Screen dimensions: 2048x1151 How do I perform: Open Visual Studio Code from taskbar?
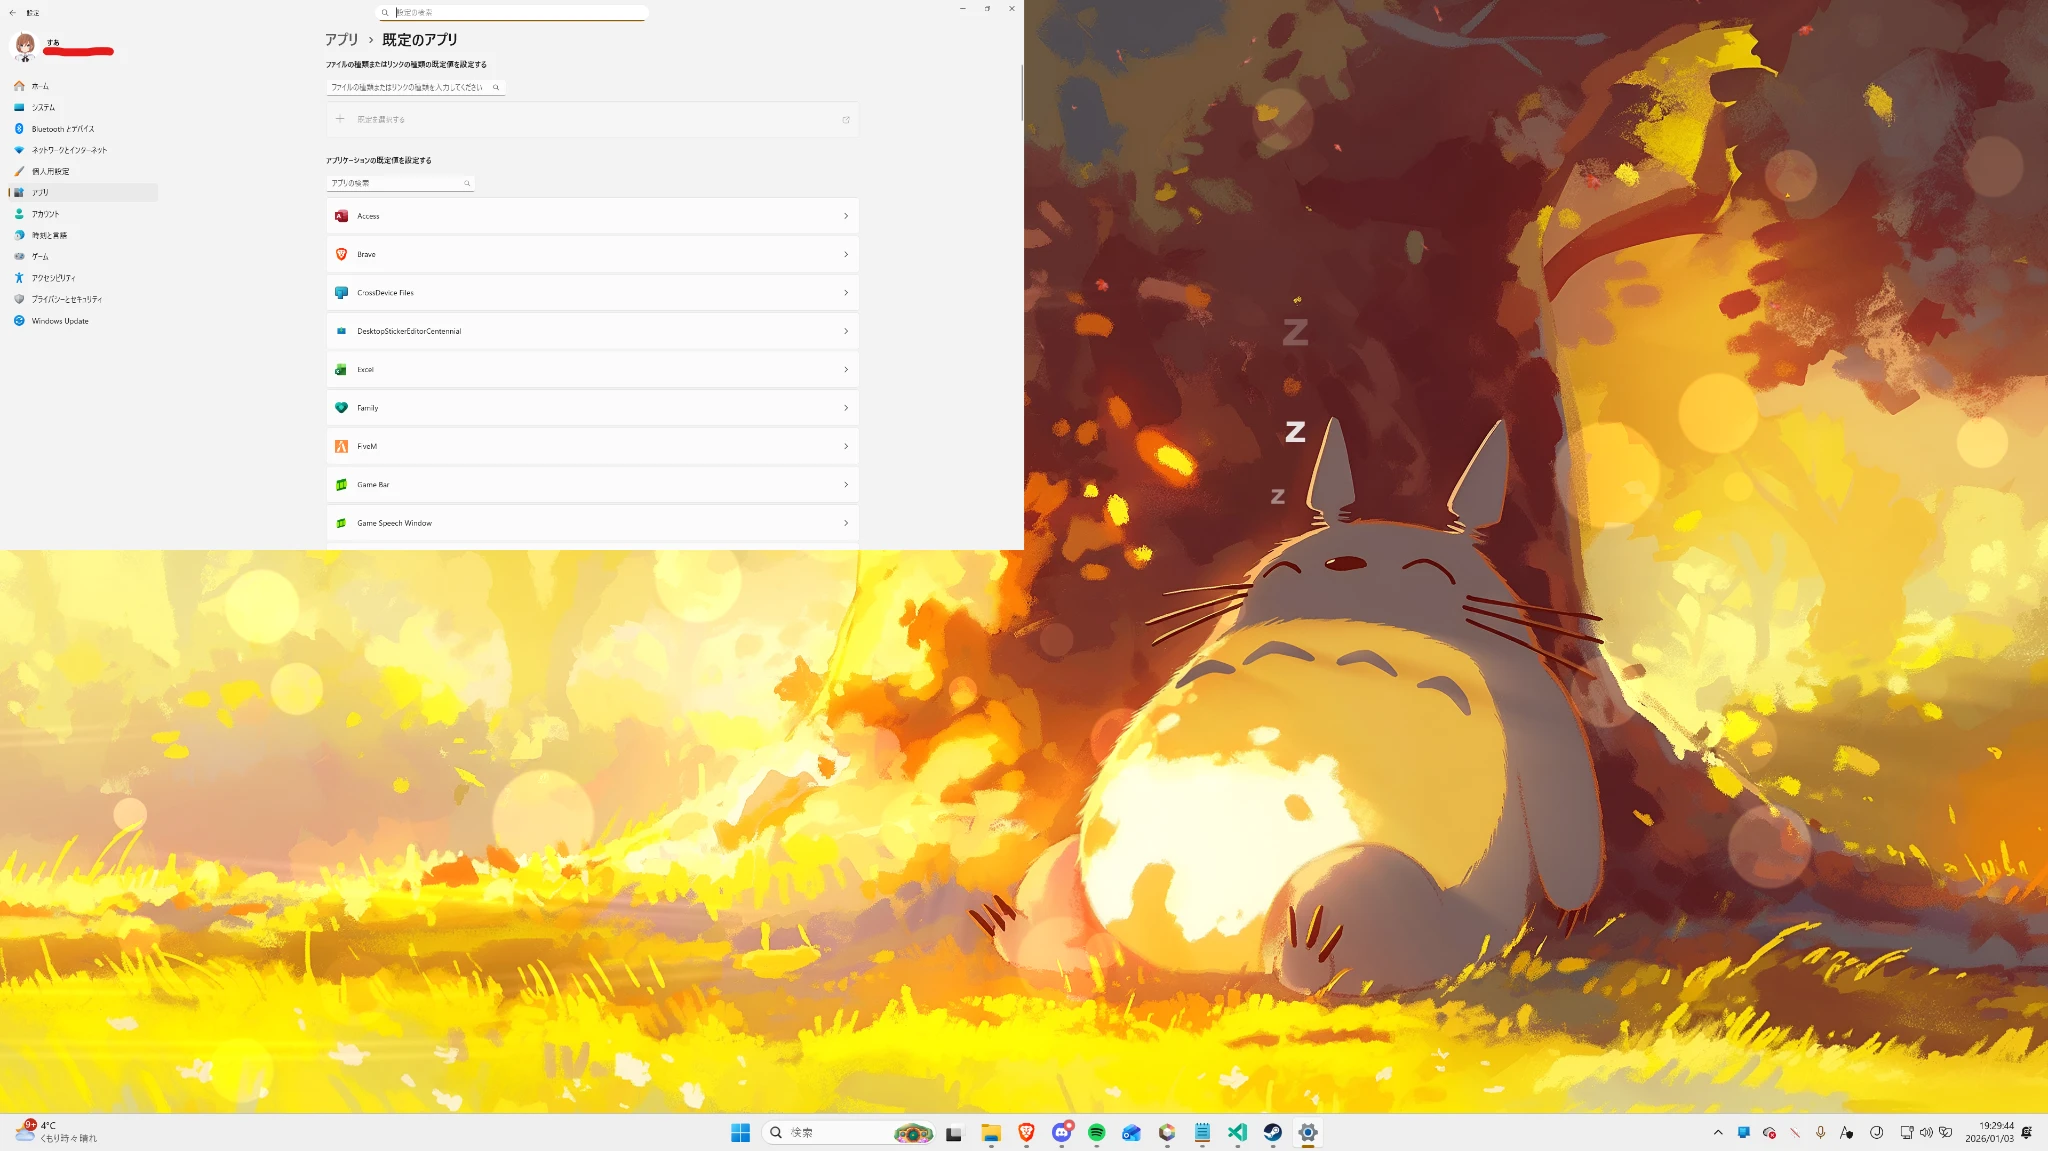point(1237,1132)
